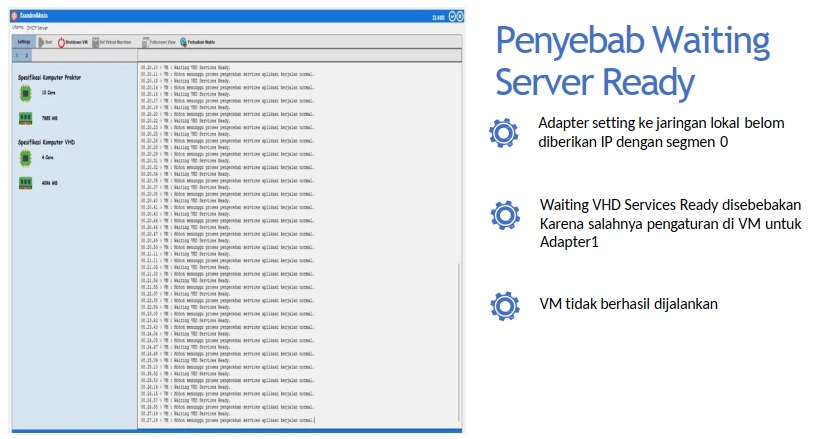
Task: Click the VHD RAM memory icon
Action: pyautogui.click(x=25, y=183)
